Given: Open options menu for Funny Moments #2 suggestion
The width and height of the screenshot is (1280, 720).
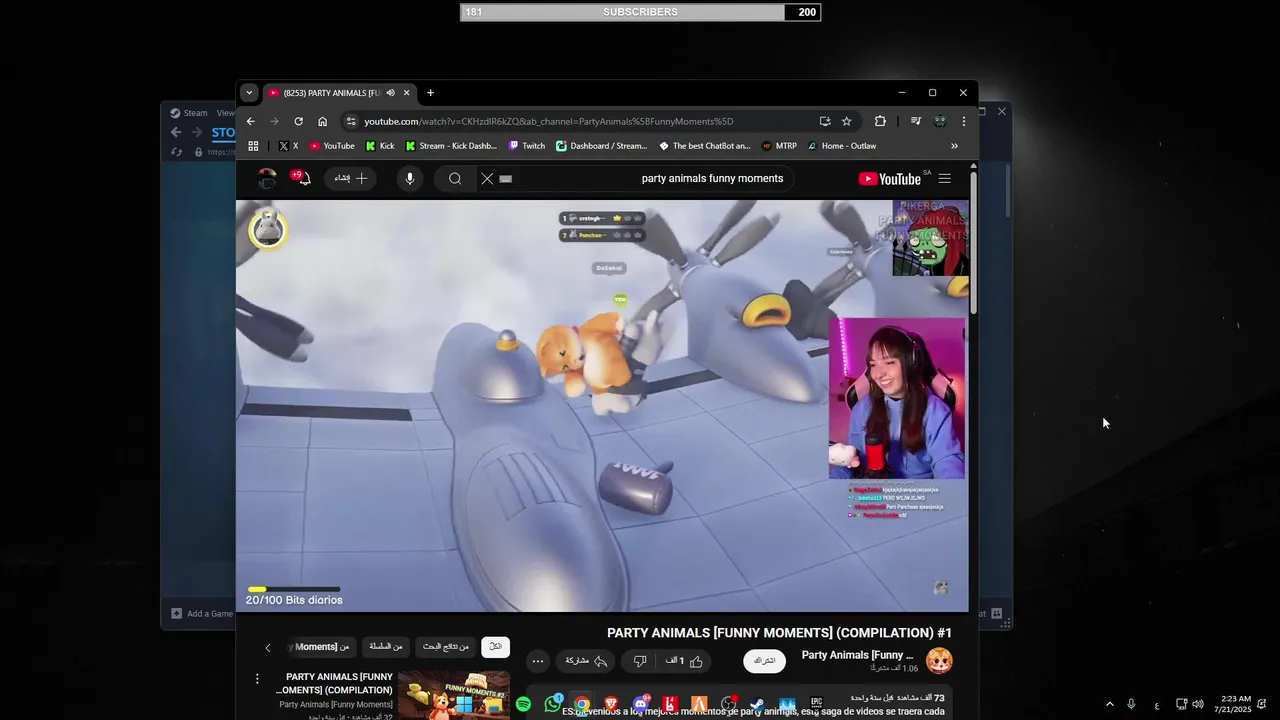Looking at the screenshot, I should click(257, 679).
